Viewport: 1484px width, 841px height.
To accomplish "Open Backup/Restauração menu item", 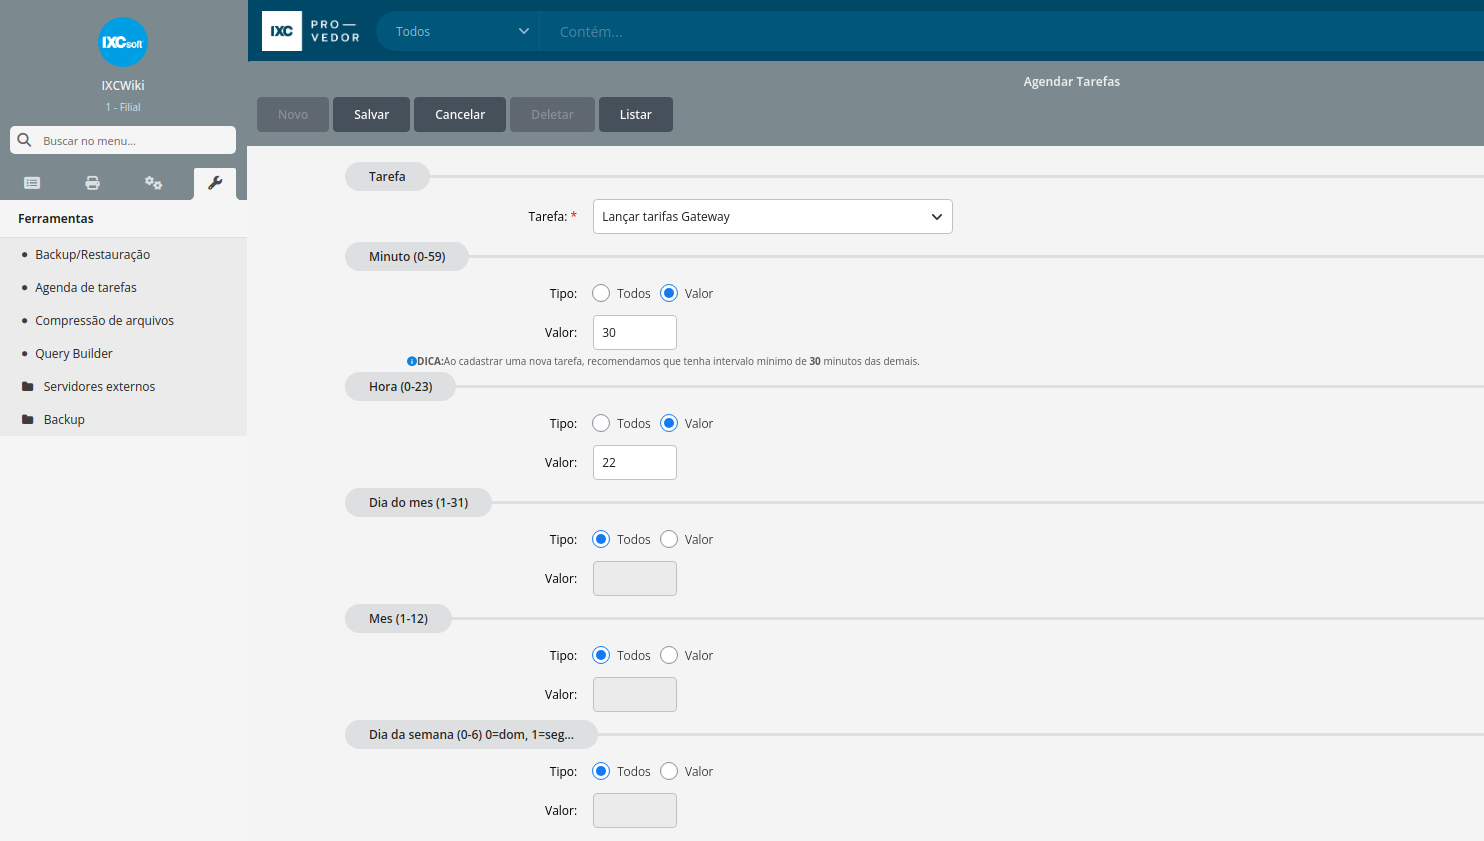I will pos(92,254).
